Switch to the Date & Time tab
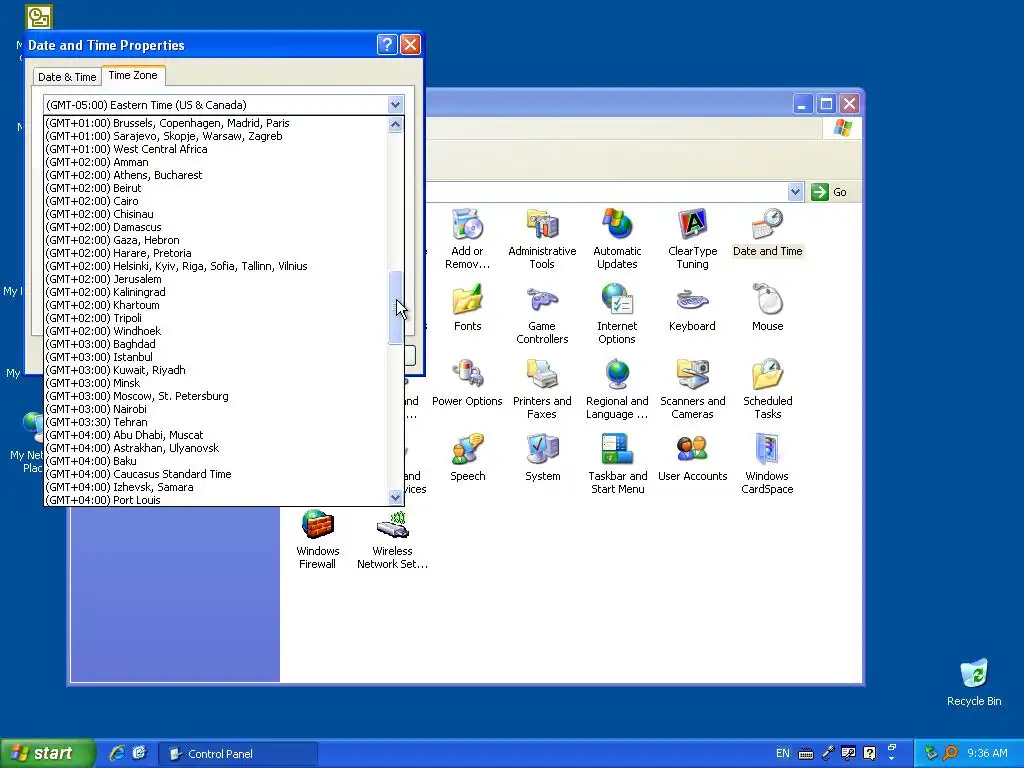Viewport: 1024px width, 768px height. (67, 77)
